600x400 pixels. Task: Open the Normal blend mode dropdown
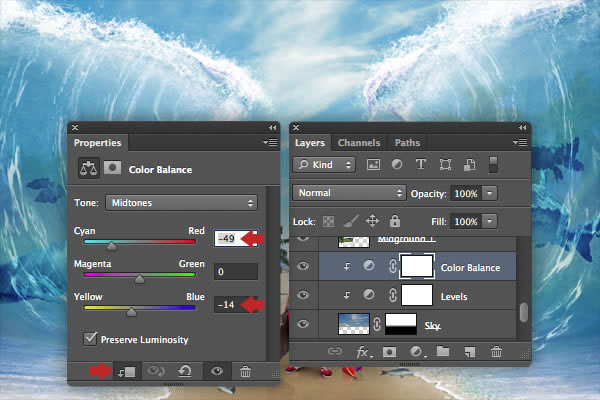point(349,193)
